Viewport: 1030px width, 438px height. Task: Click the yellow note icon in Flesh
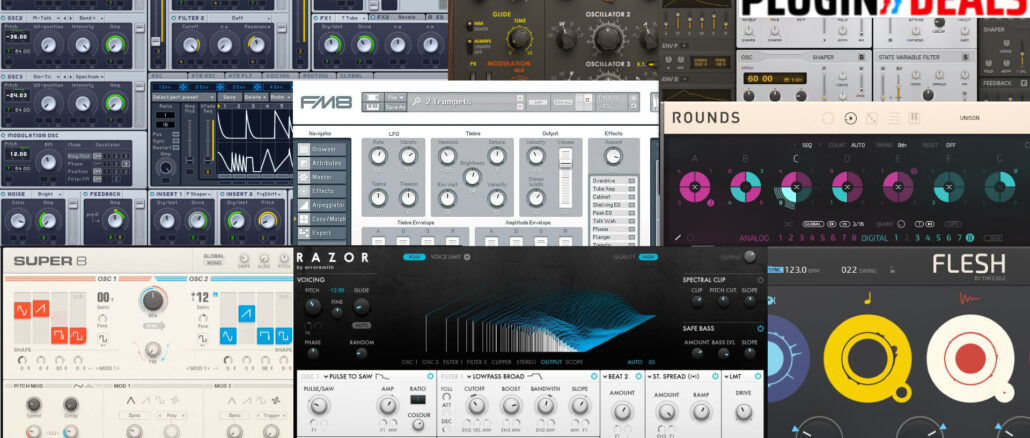[867, 299]
